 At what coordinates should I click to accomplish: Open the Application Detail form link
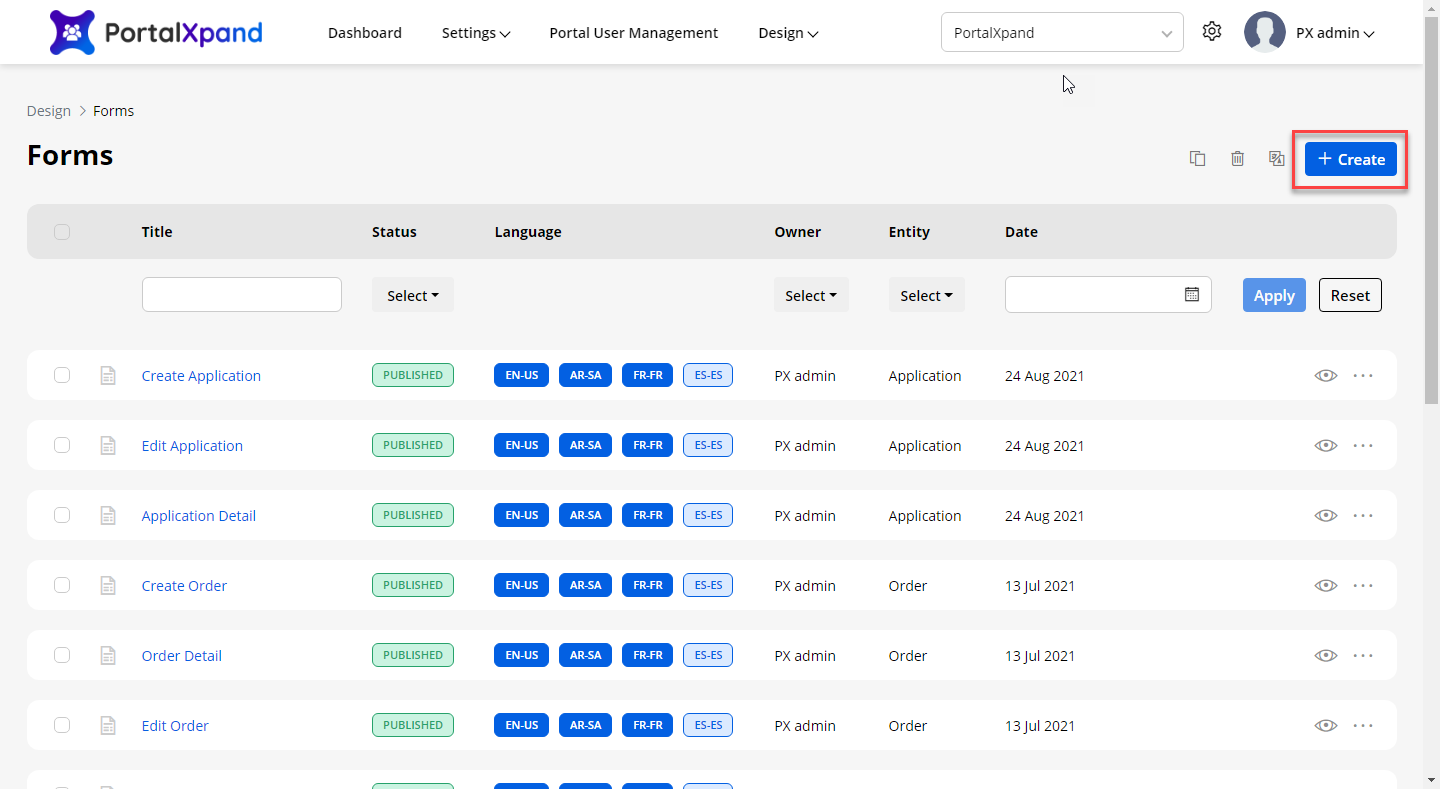[x=199, y=516]
